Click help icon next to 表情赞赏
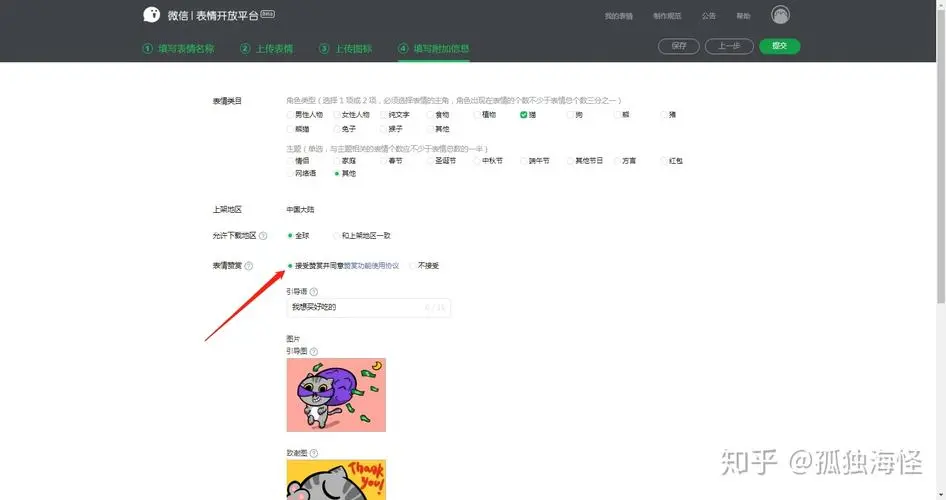946x500 pixels. click(x=249, y=266)
